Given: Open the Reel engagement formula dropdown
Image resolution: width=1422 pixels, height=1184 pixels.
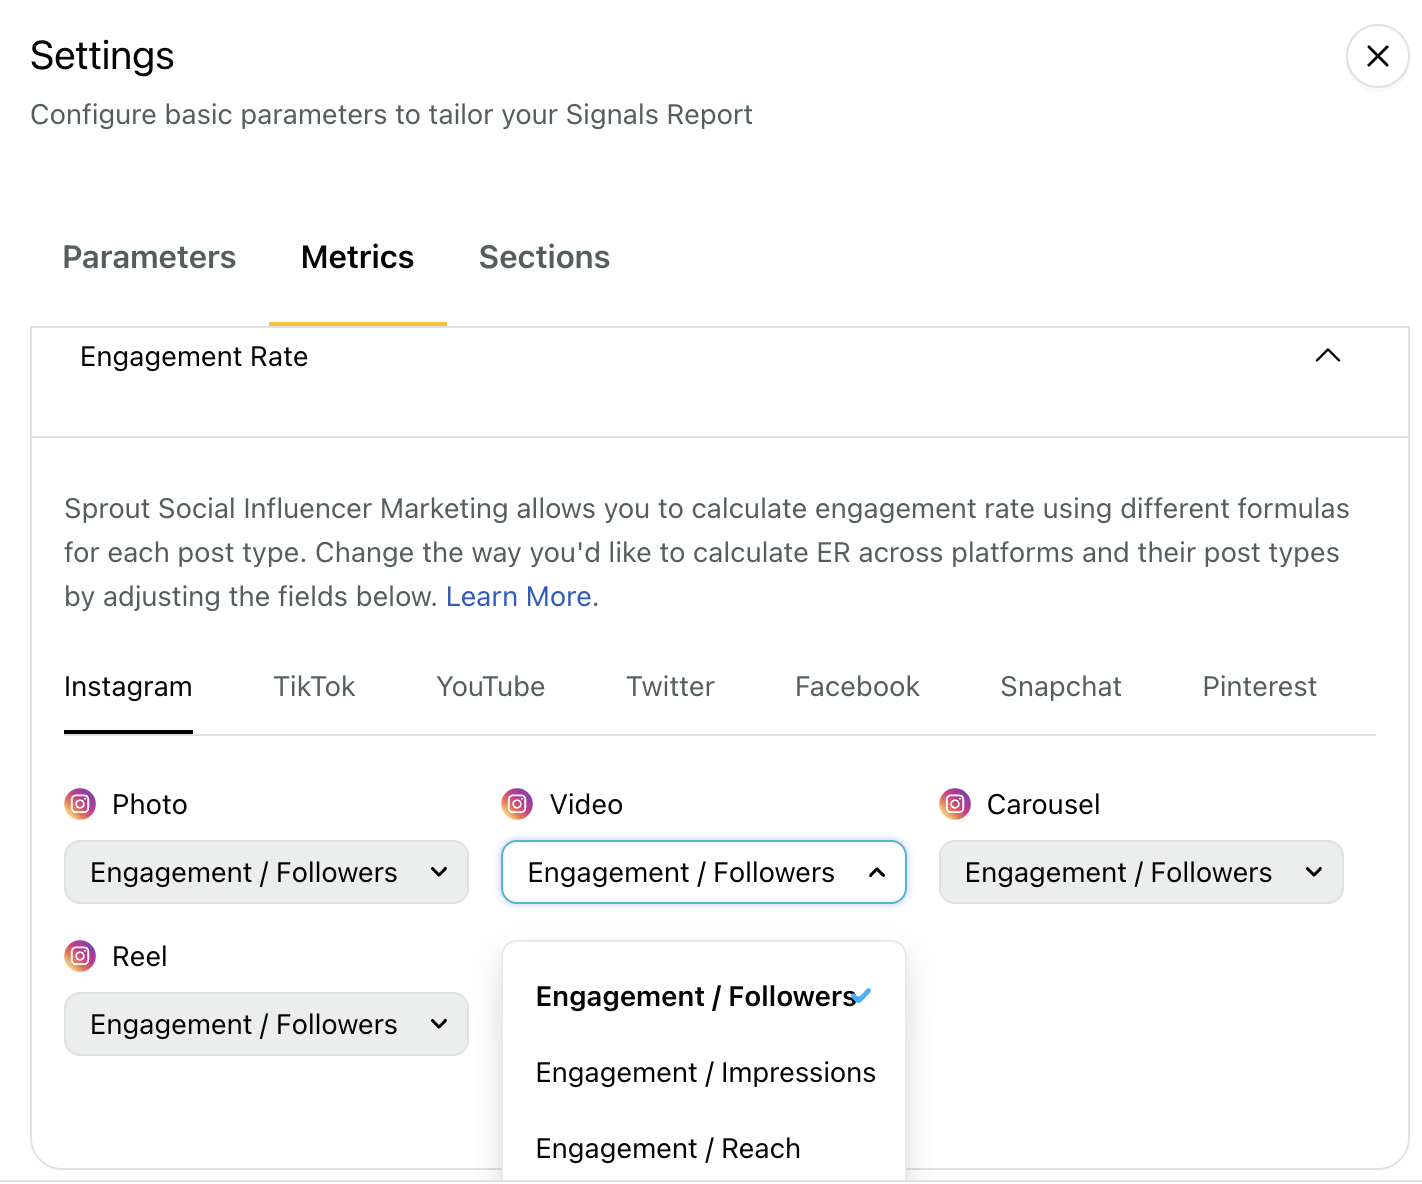Looking at the screenshot, I should 266,1024.
